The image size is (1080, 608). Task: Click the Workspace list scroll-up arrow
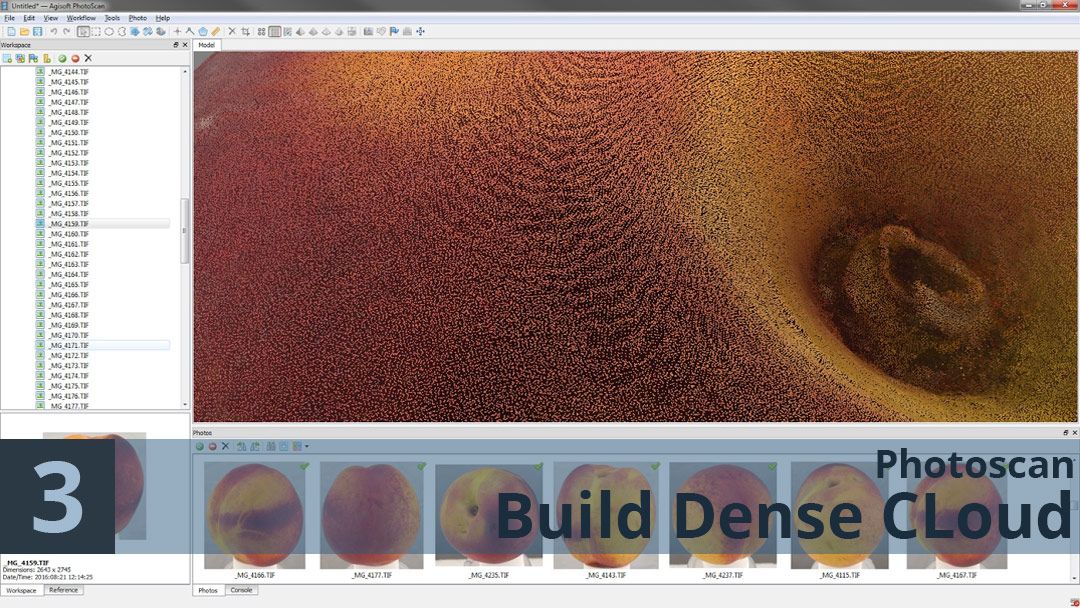click(185, 72)
